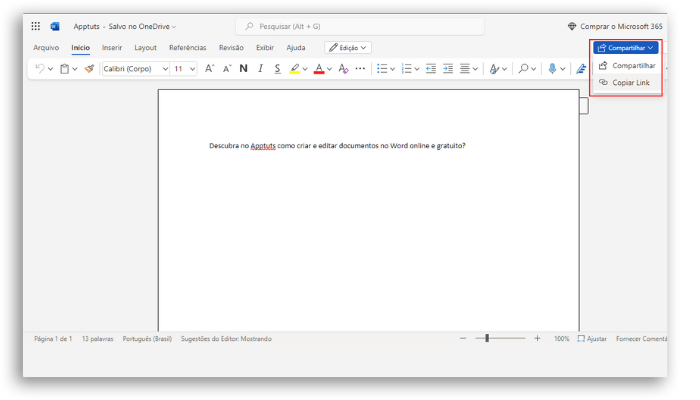Increase paragraph indent
The width and height of the screenshot is (700, 400).
pos(448,69)
